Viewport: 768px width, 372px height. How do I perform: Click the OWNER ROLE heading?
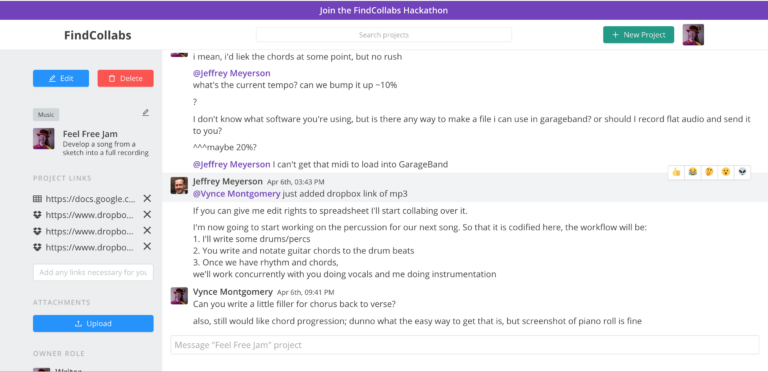point(59,353)
